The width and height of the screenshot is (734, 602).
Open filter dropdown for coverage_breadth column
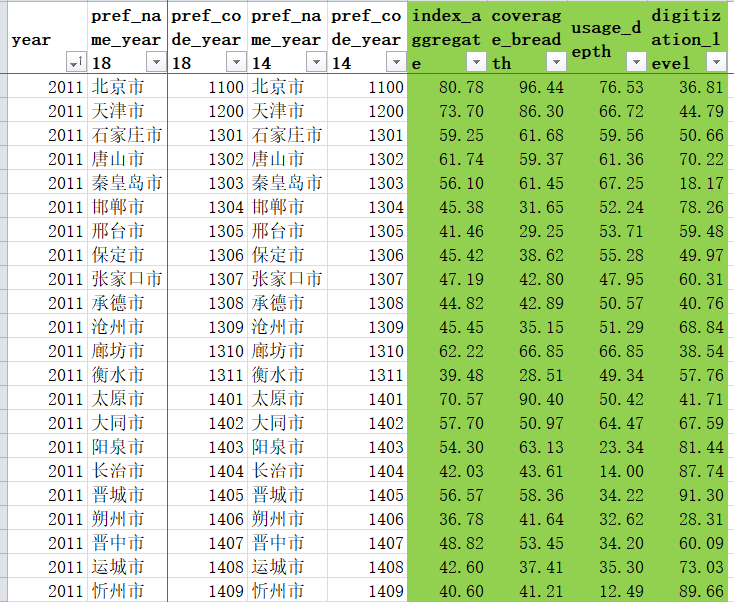[x=557, y=62]
